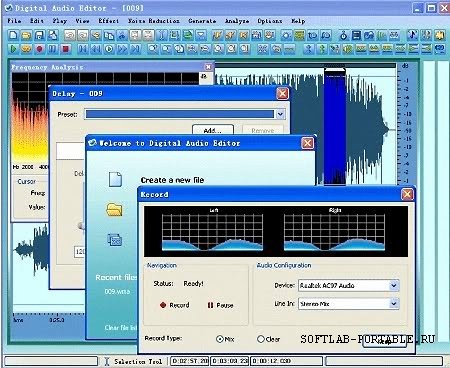Click the Selection Tool status bar entry

click(x=133, y=361)
